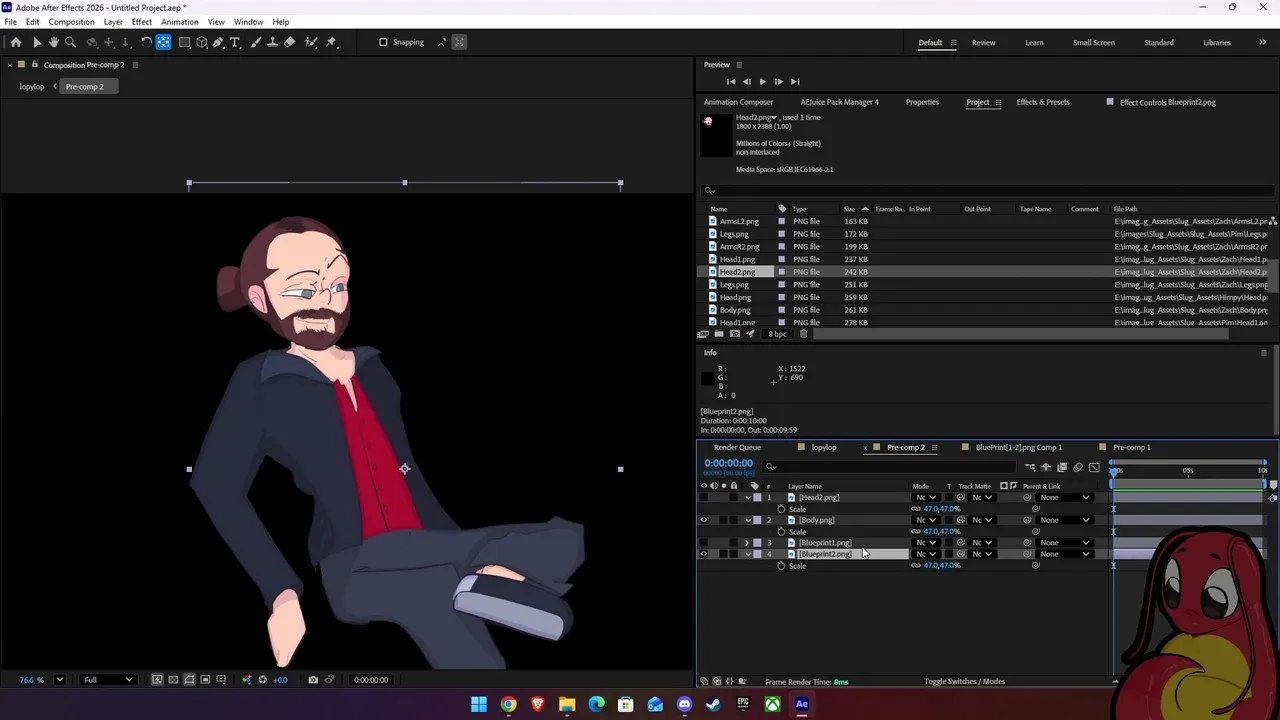Expand the Blueprint1.png layer properties
The image size is (1280, 720).
point(747,543)
